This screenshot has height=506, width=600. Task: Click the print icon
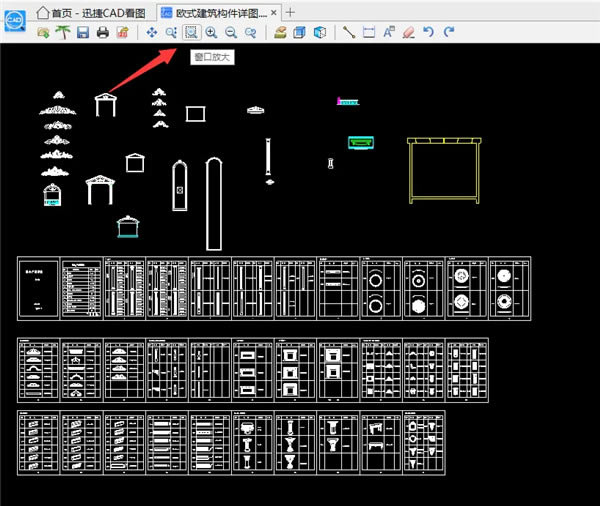pos(102,33)
